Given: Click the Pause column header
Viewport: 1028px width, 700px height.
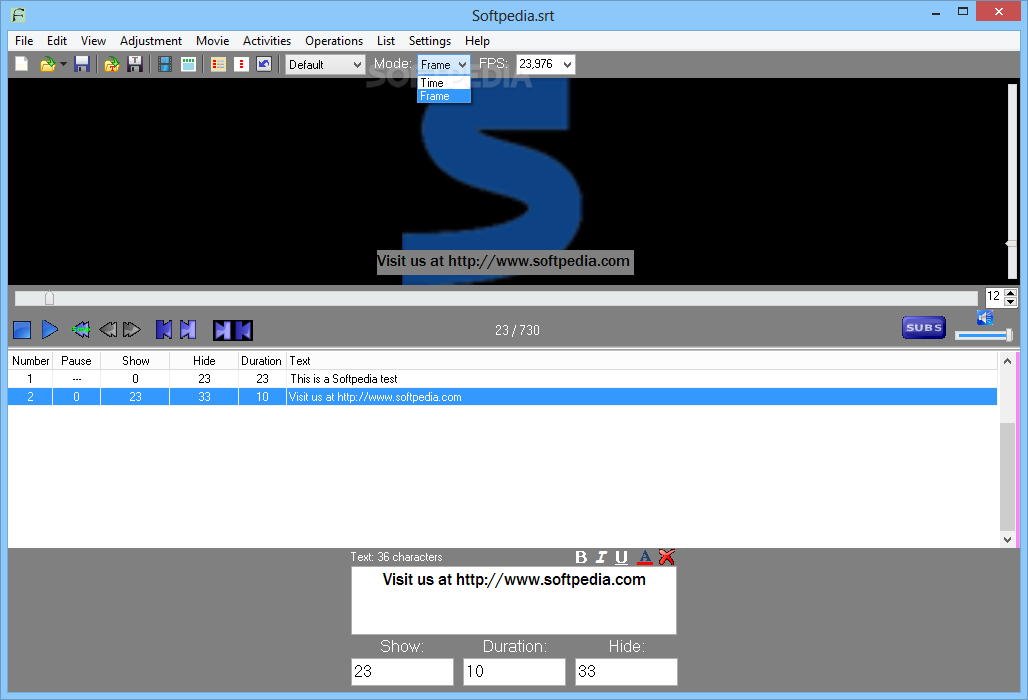Looking at the screenshot, I should [76, 360].
